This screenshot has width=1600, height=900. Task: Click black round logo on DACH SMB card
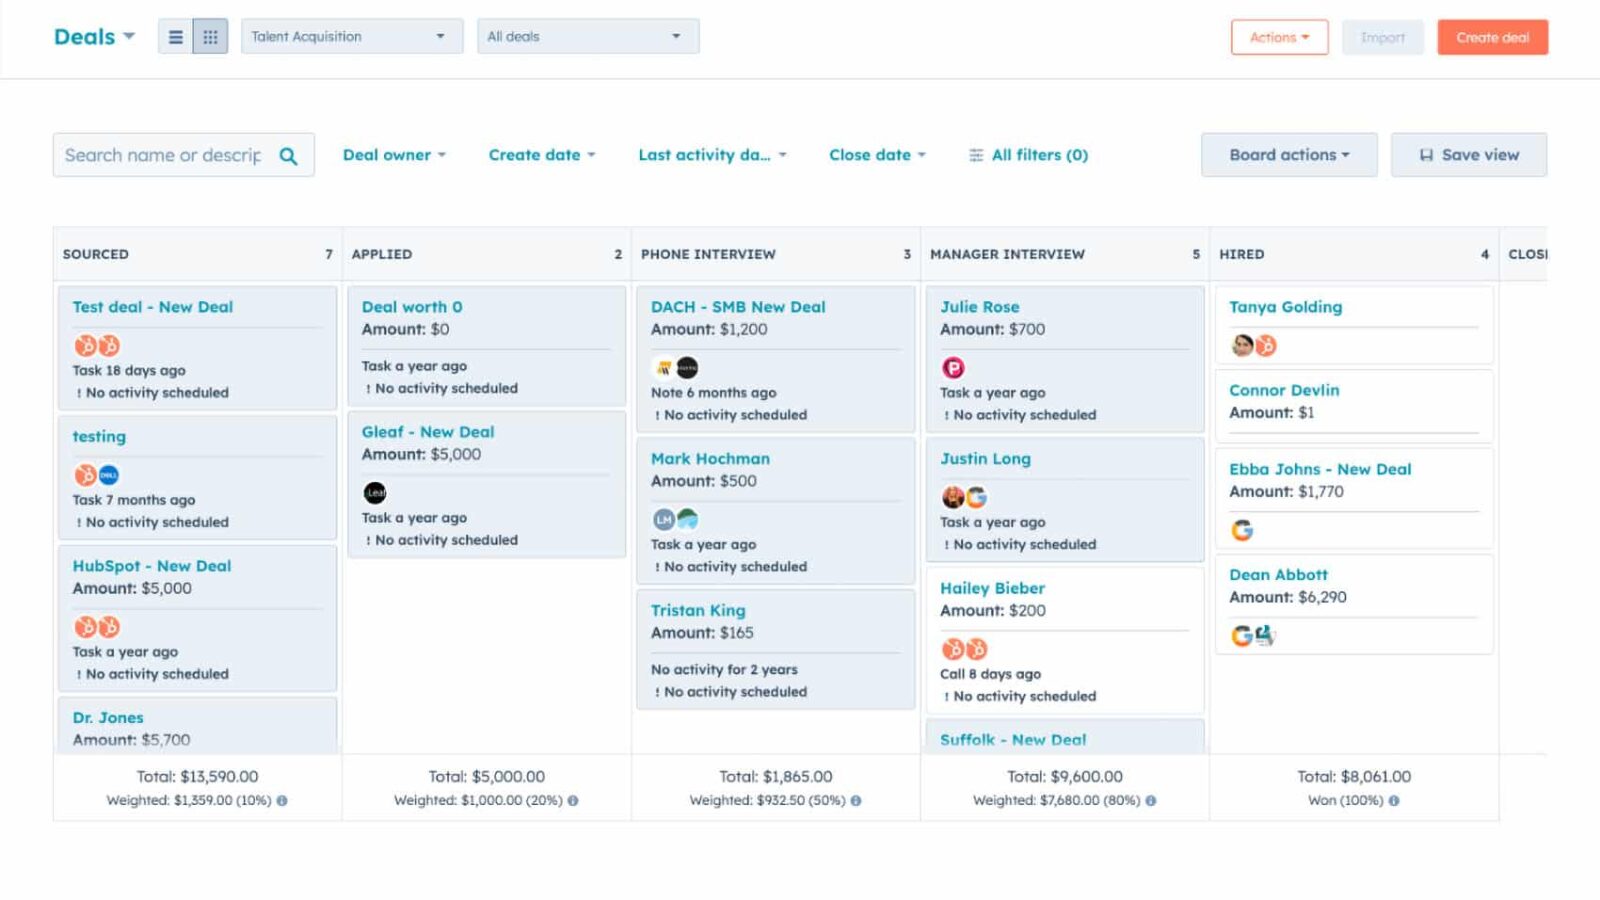(x=688, y=368)
